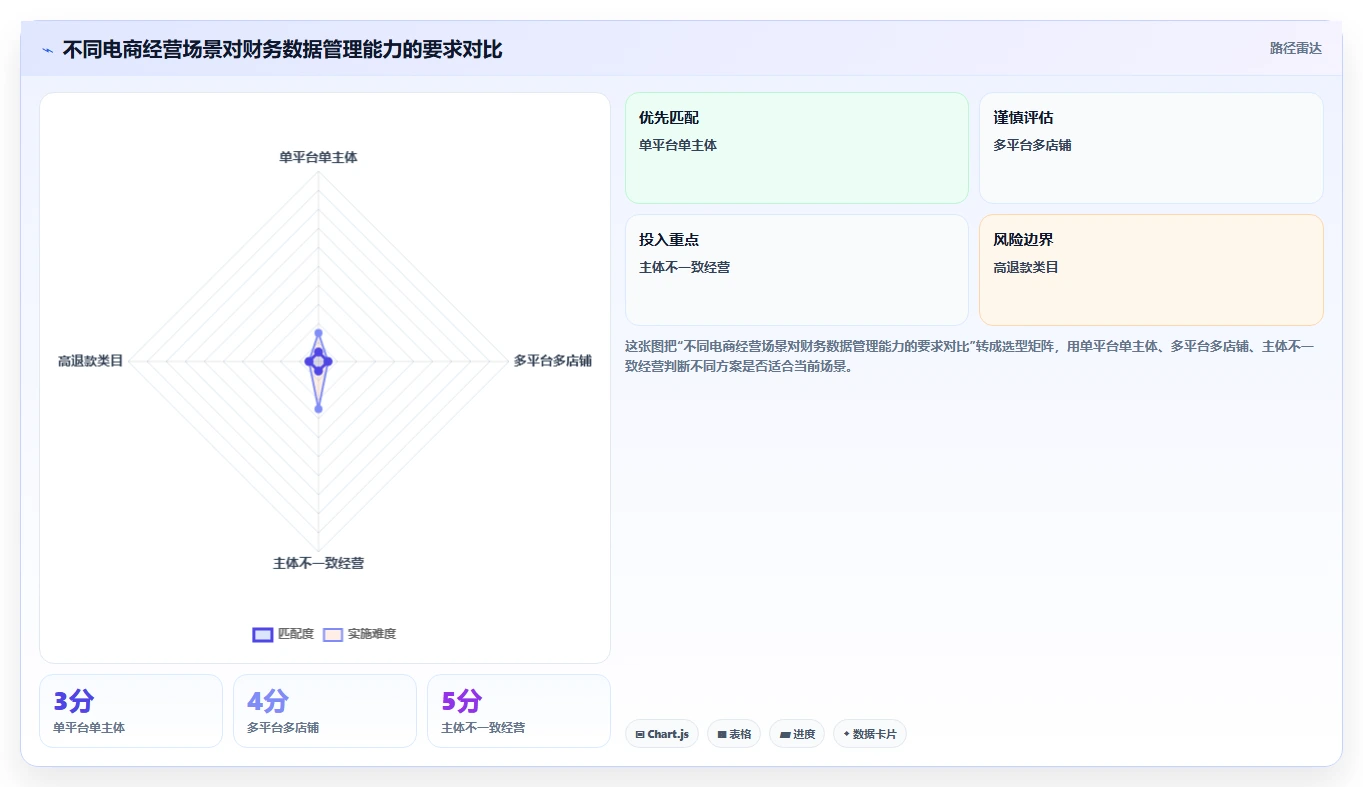Open the 优先匹配 card
This screenshot has width=1363, height=787.
pyautogui.click(x=797, y=148)
